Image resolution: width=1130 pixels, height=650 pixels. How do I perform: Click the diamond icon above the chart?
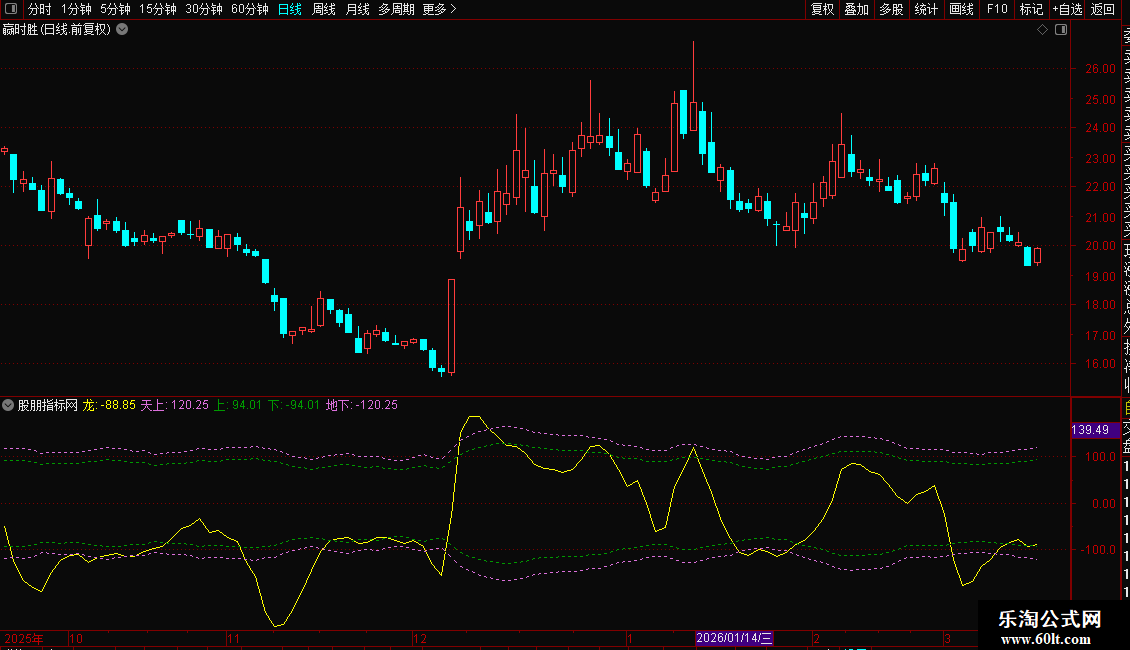click(1042, 30)
